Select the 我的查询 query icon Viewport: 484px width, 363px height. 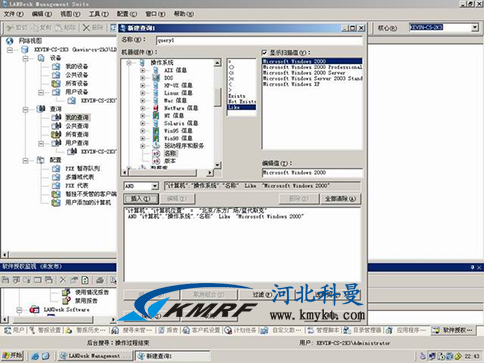point(56,117)
